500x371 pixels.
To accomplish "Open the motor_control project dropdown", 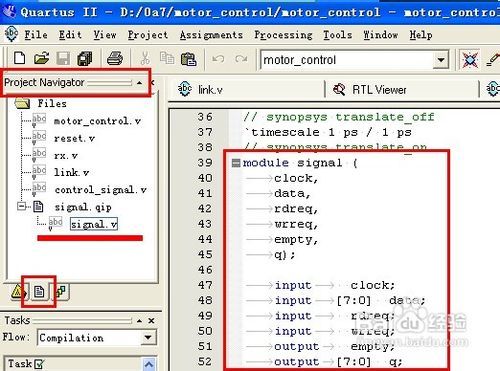I will [x=441, y=60].
